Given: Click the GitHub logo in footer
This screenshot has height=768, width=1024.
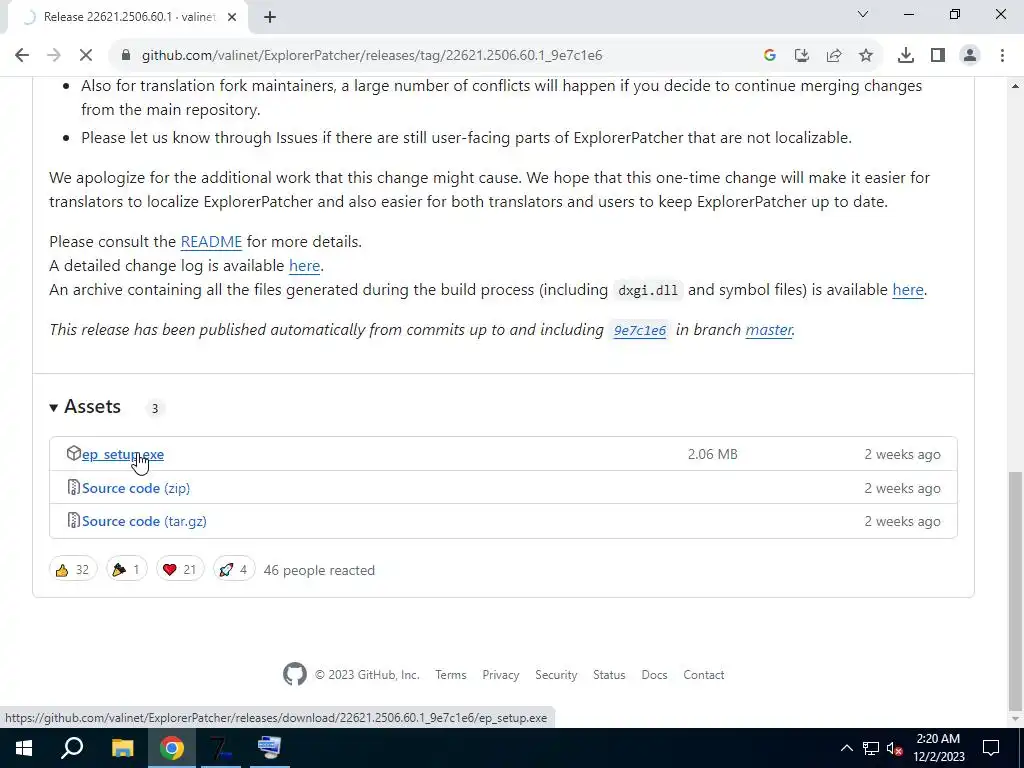Looking at the screenshot, I should pyautogui.click(x=295, y=675).
